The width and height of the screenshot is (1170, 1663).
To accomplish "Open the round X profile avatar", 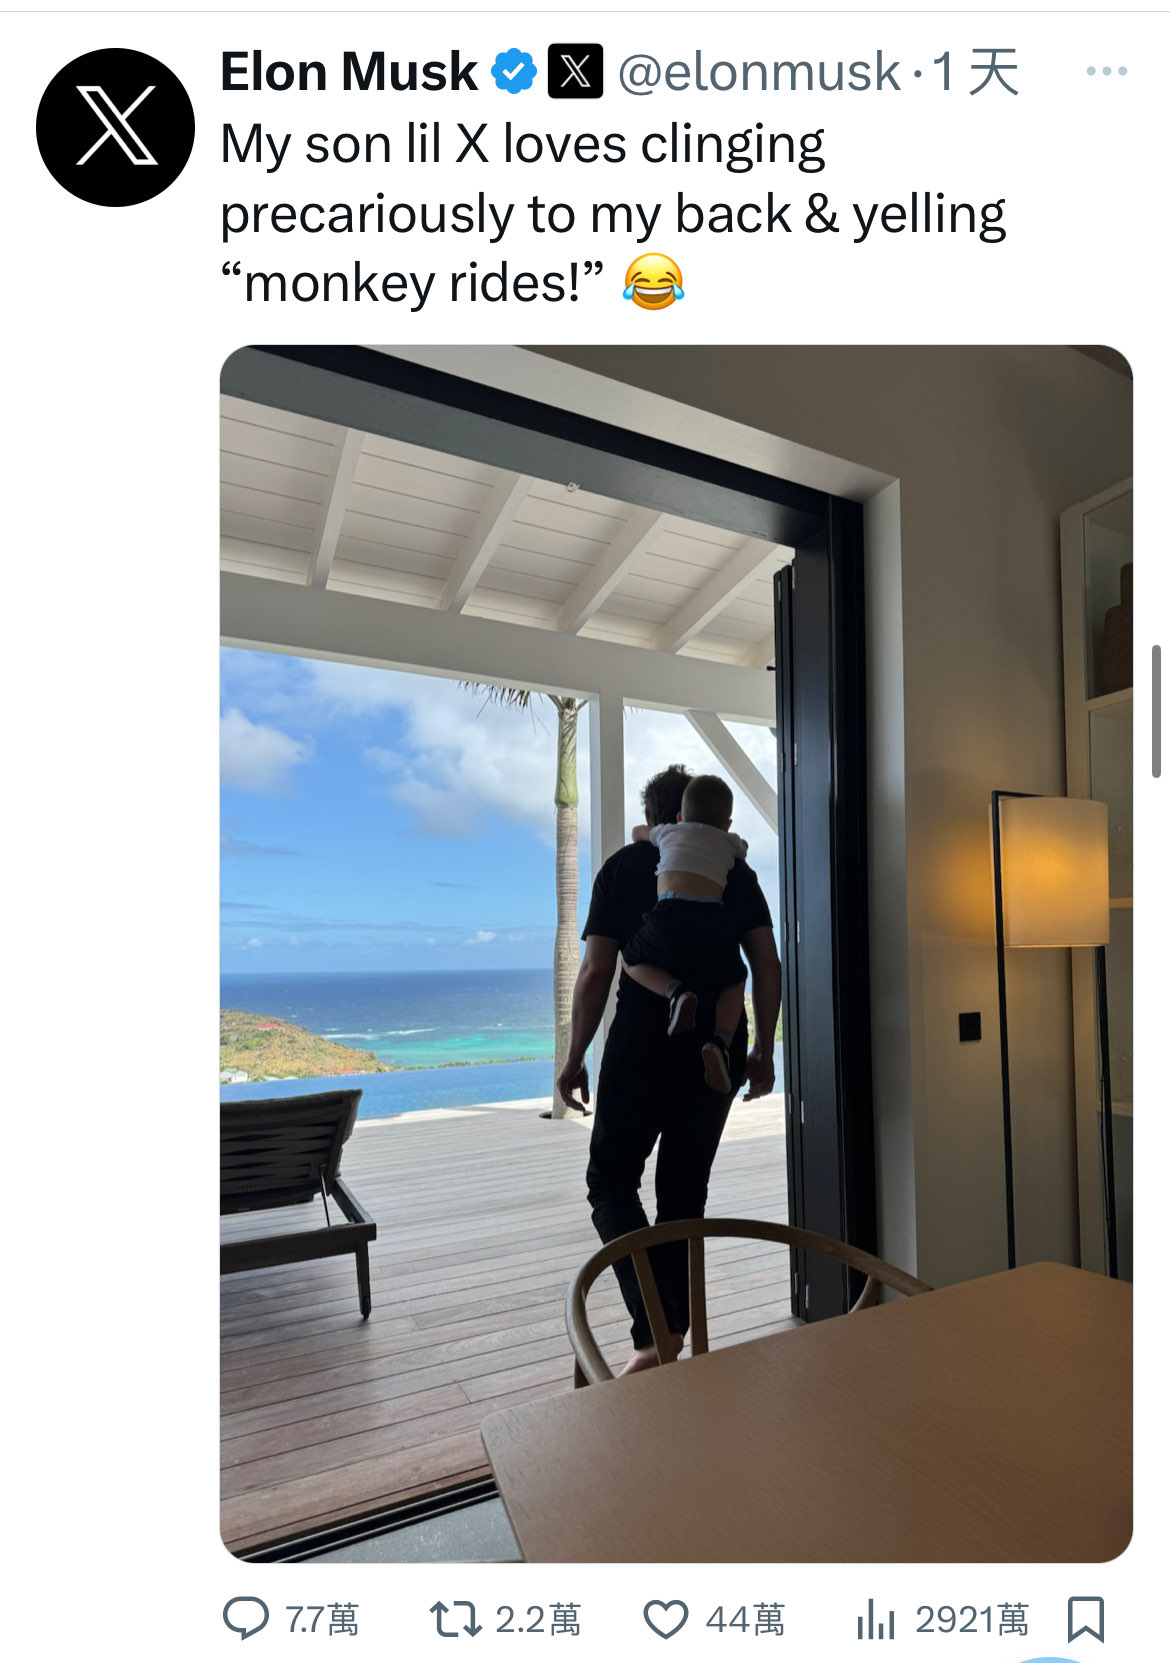I will (115, 127).
